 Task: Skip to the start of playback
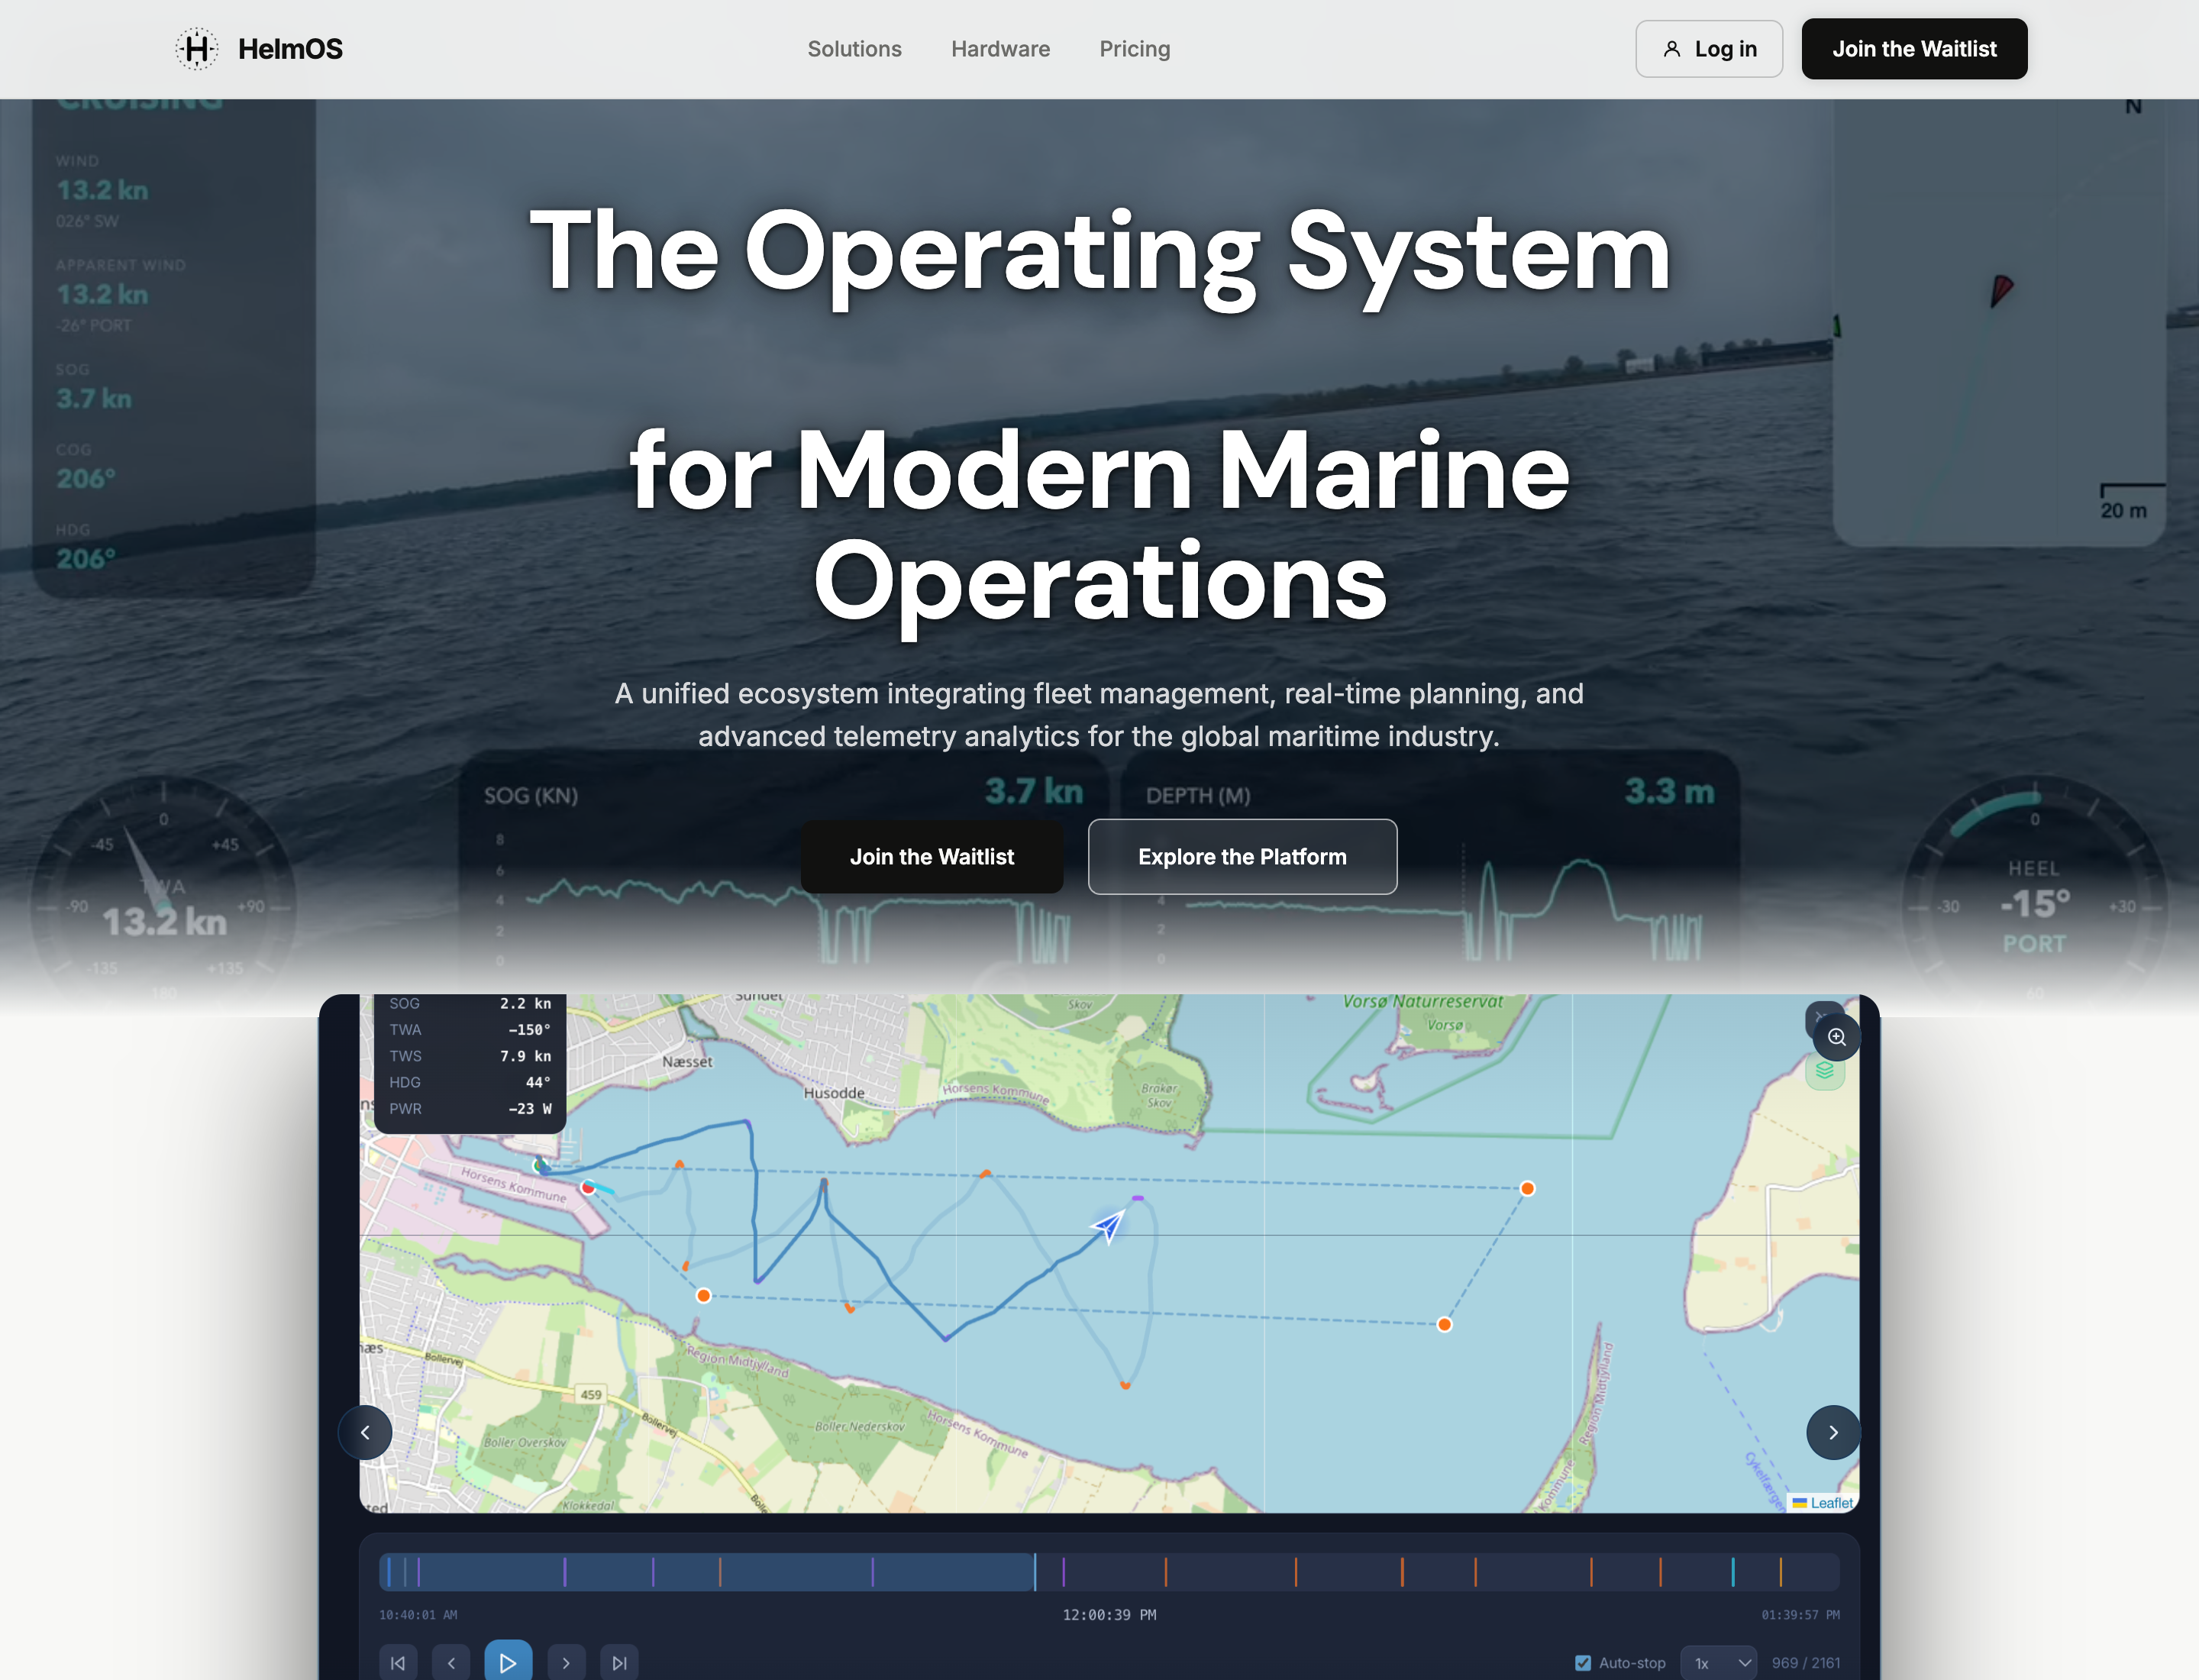tap(398, 1663)
